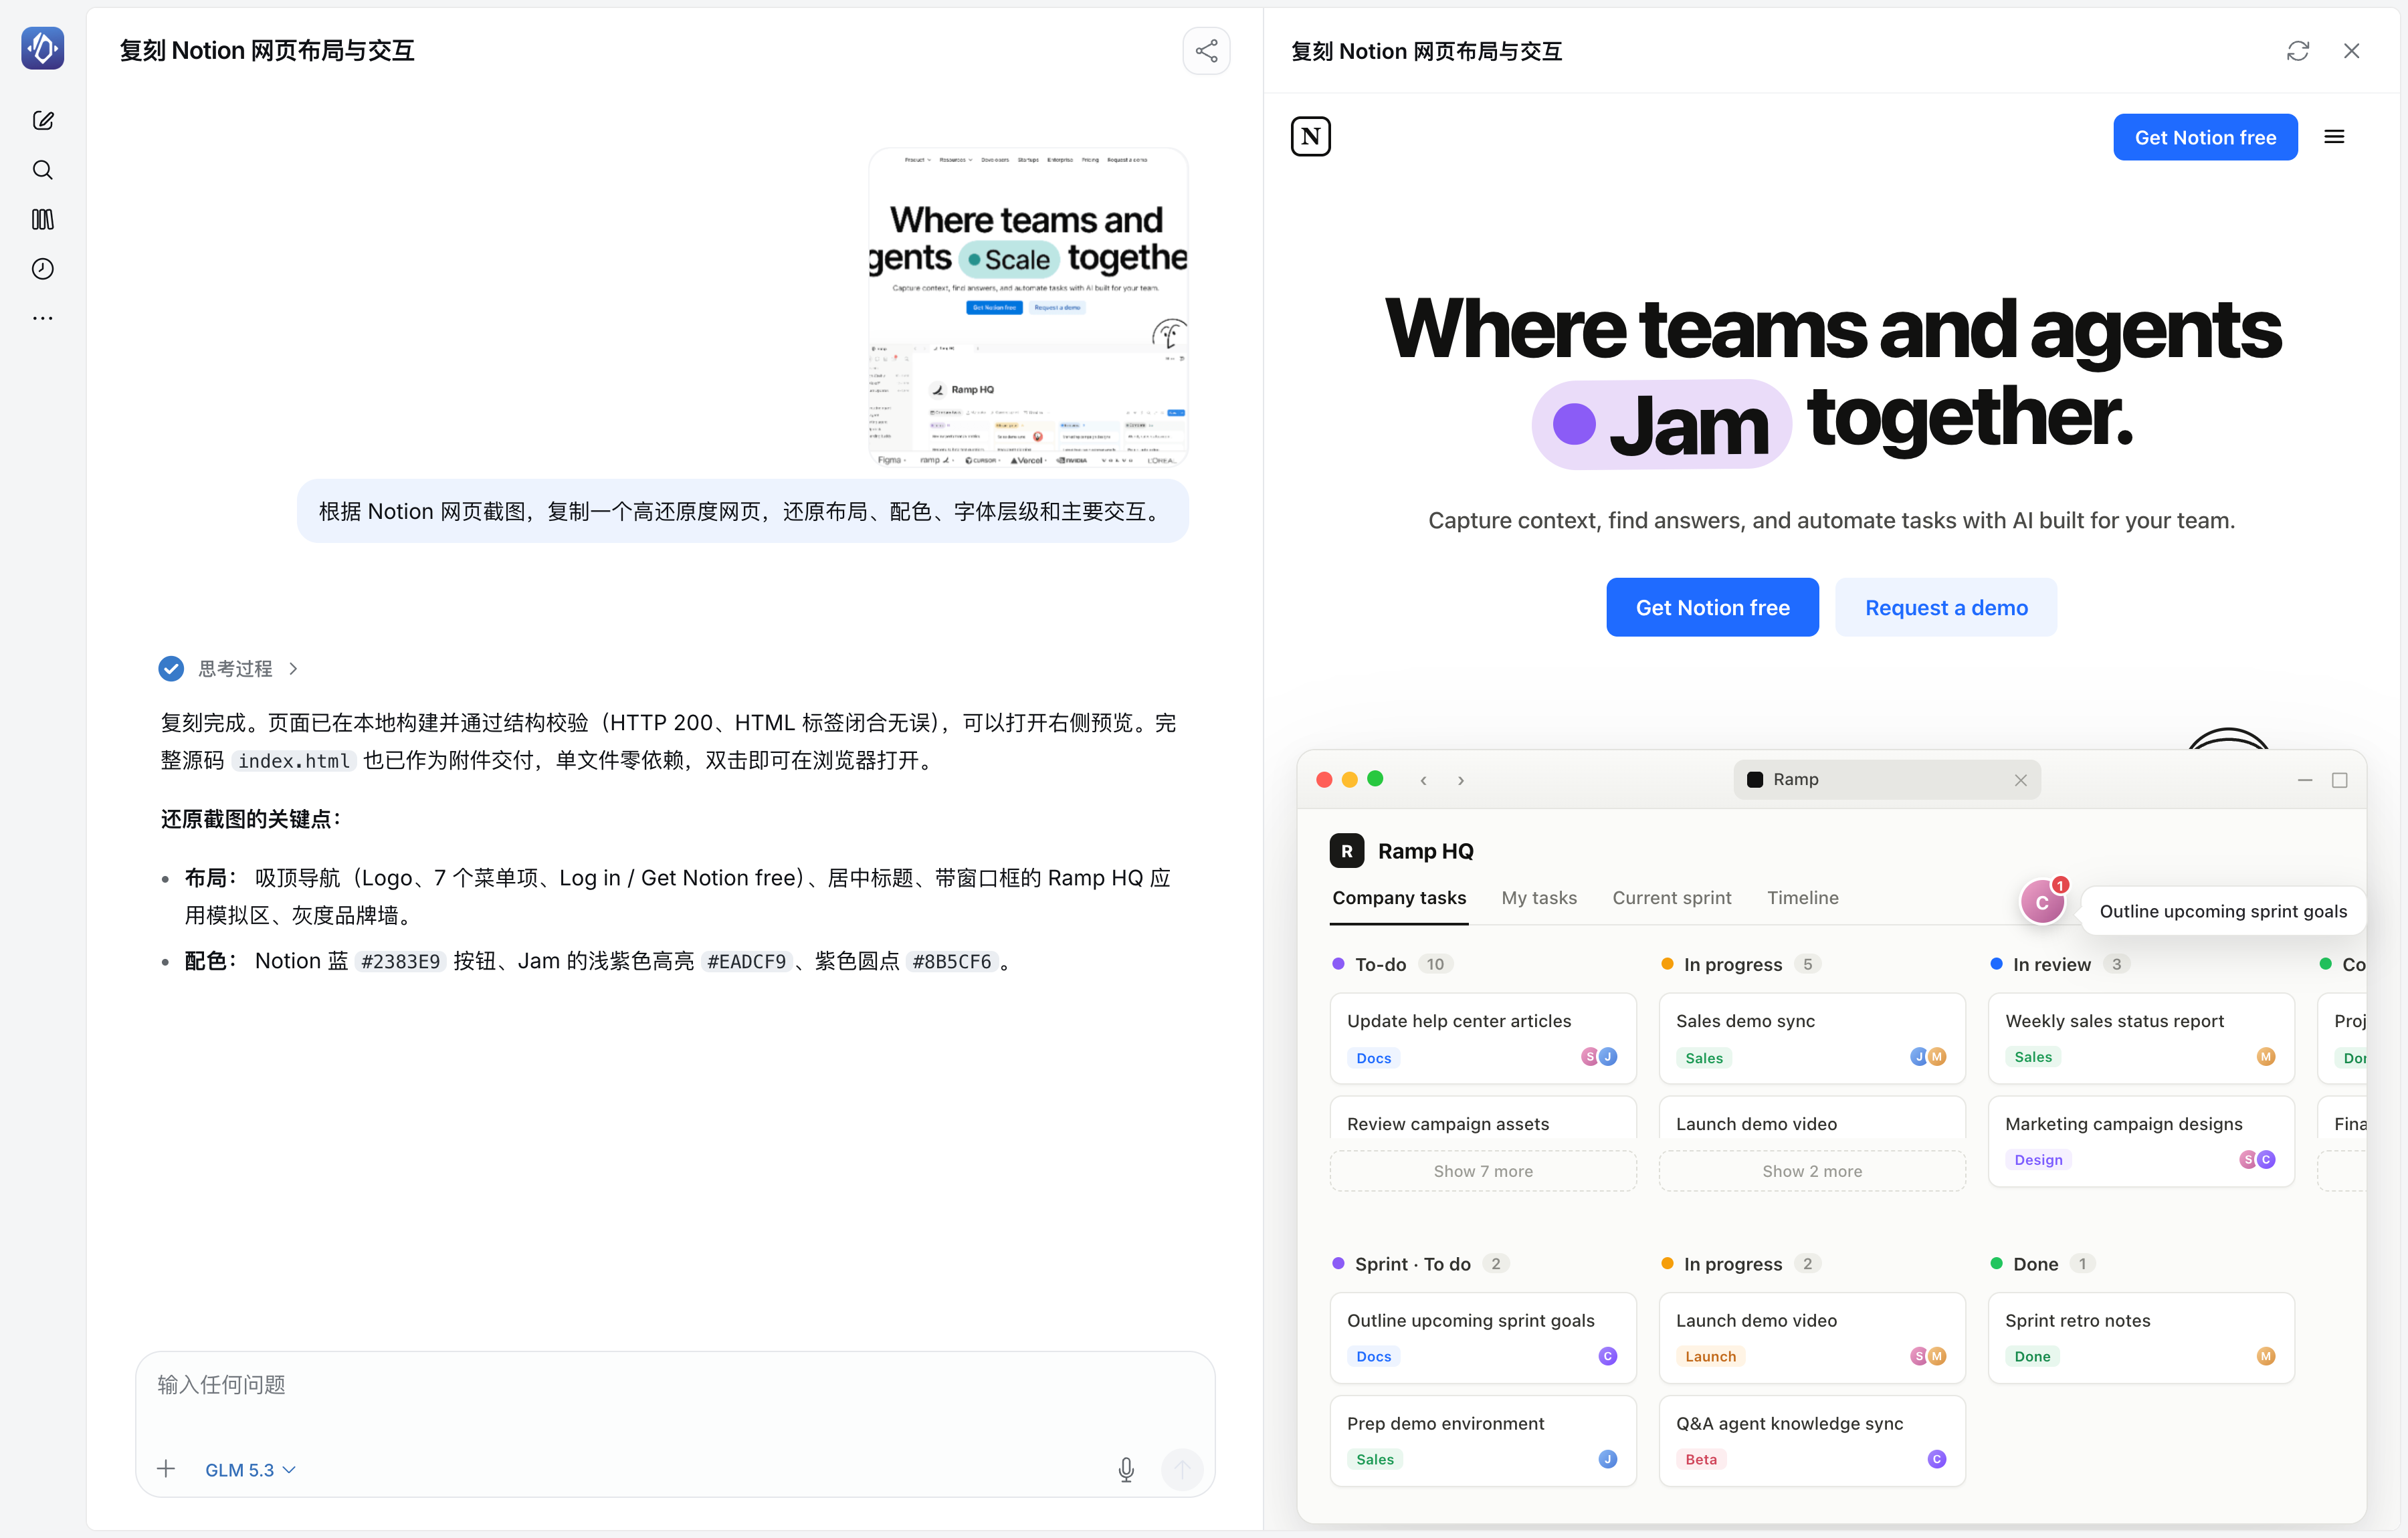The height and width of the screenshot is (1538, 2408).
Task: Open the Prep demo environment card
Action: pos(1483,1441)
